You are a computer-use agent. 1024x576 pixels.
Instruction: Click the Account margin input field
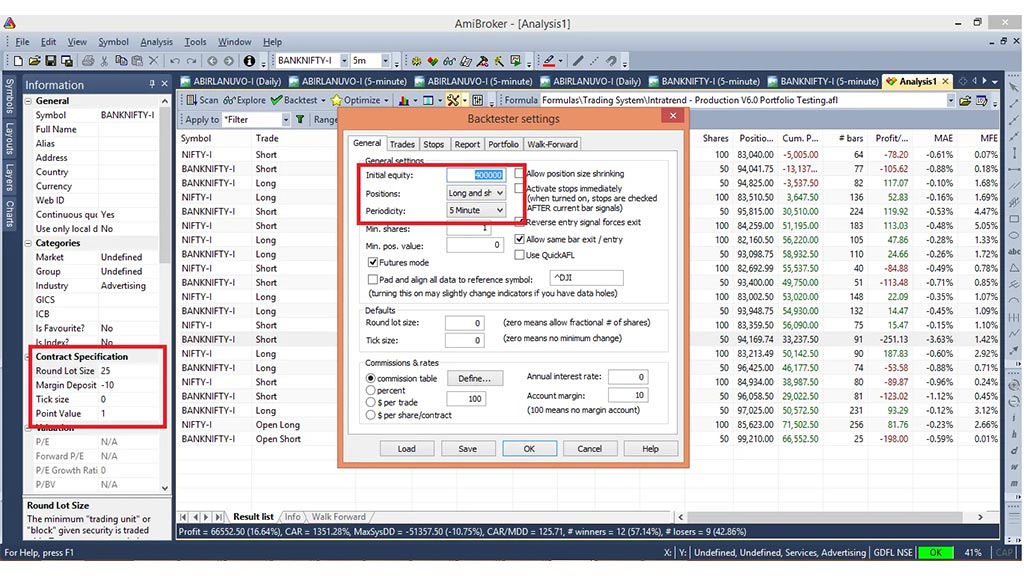pos(628,395)
